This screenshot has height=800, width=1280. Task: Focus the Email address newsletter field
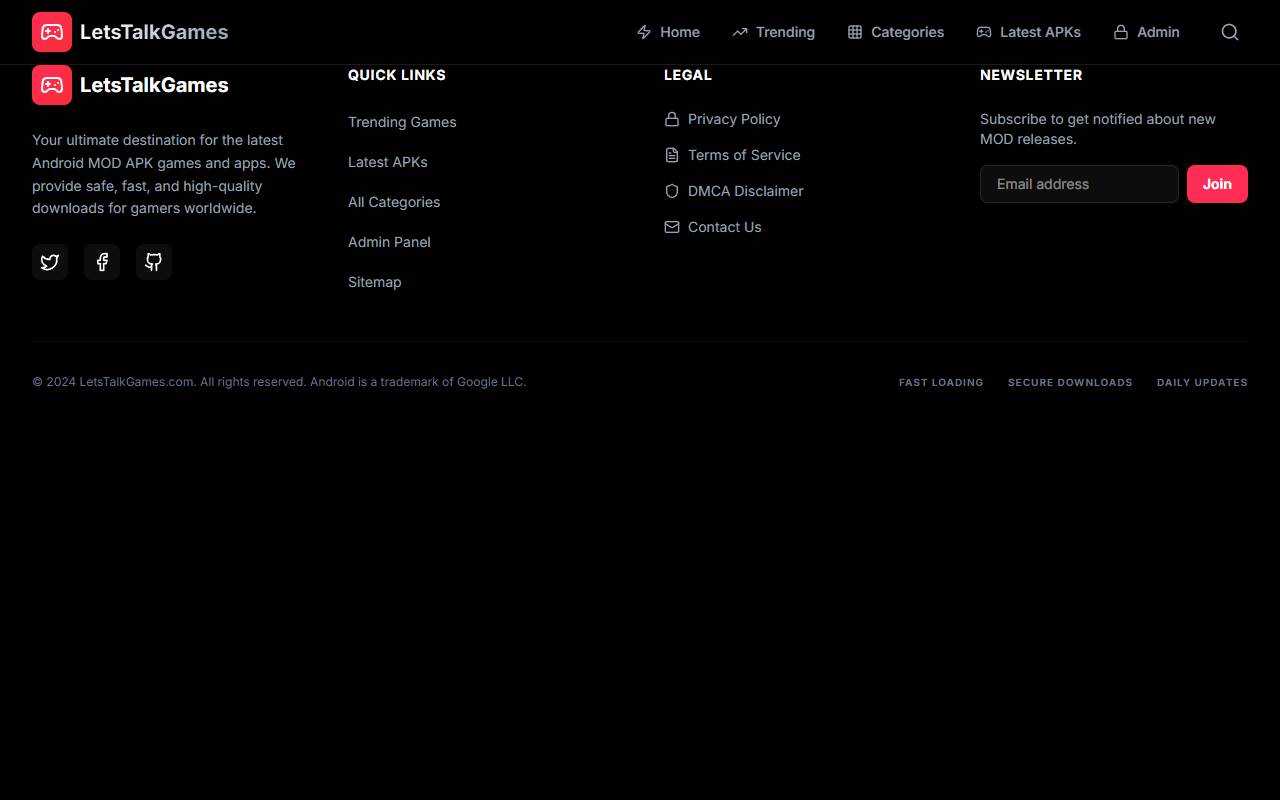(x=1079, y=184)
